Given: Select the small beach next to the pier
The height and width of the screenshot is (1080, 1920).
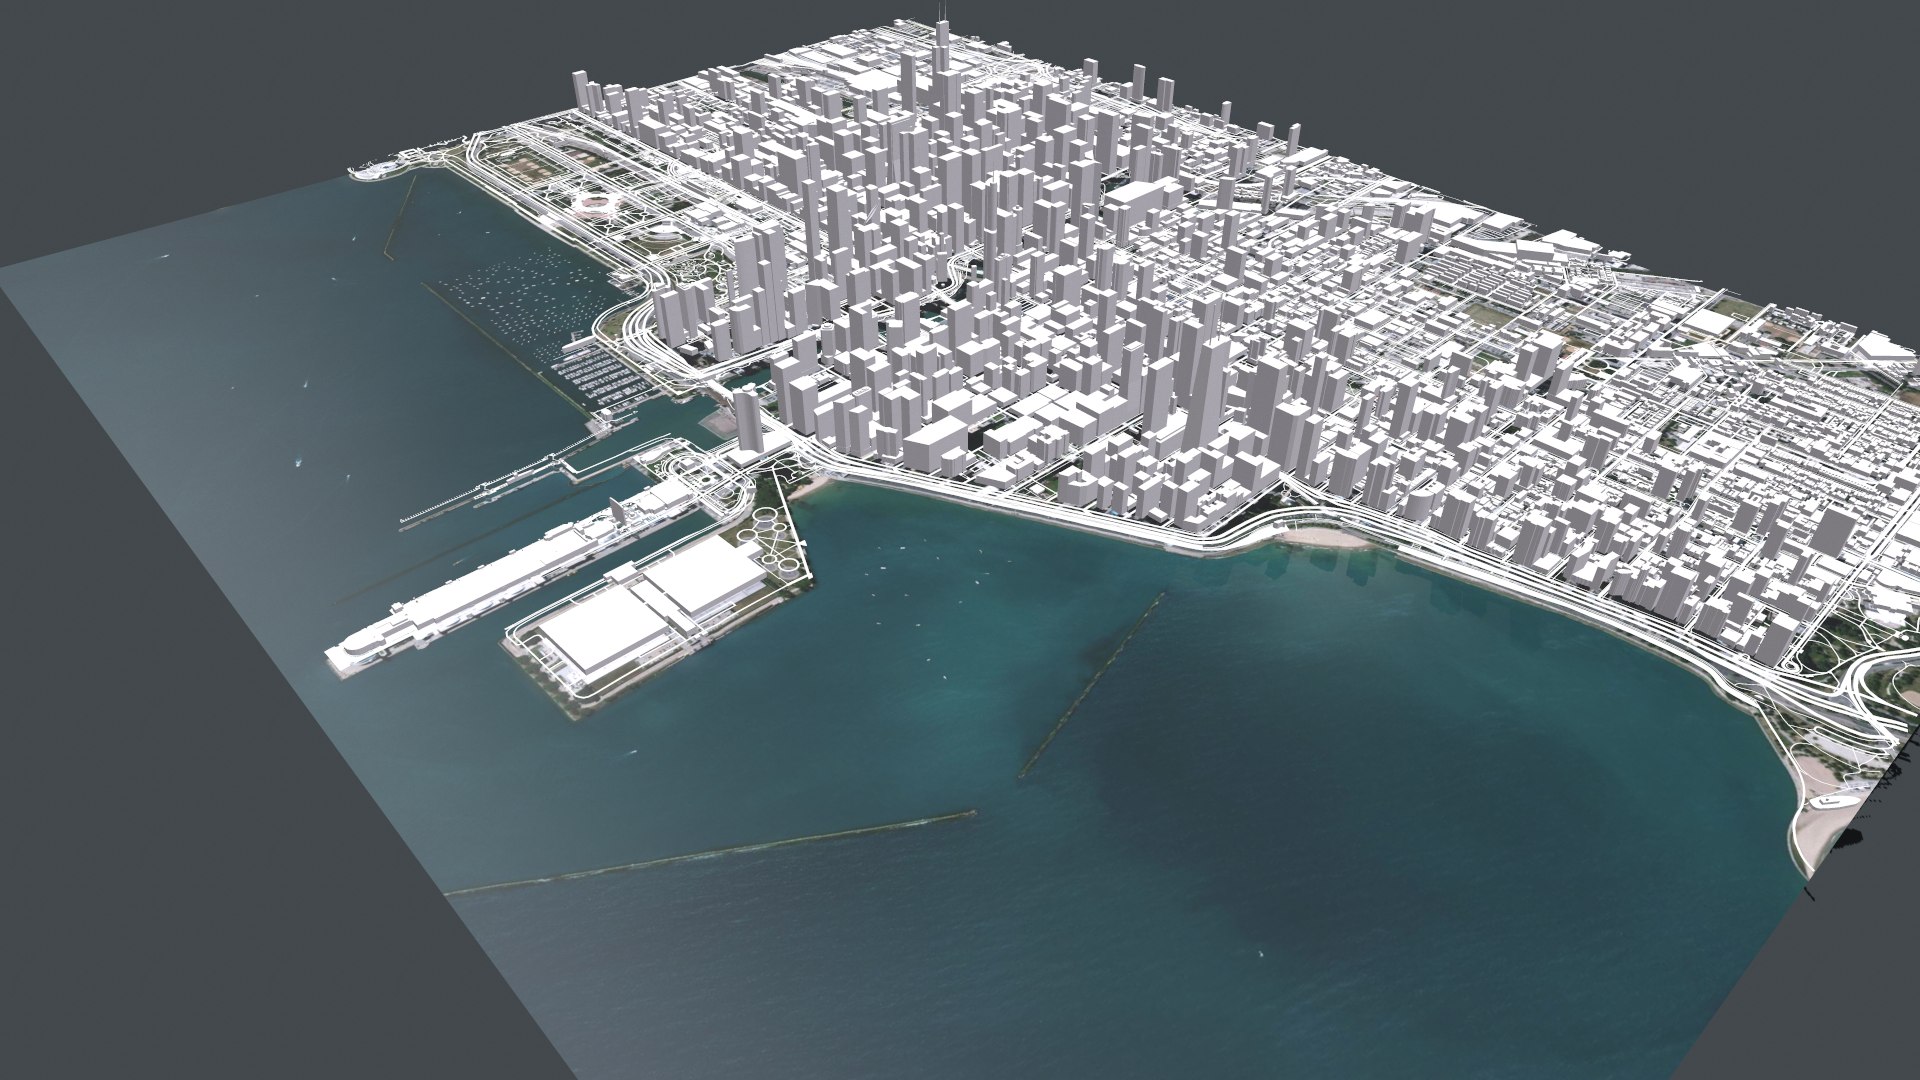Looking at the screenshot, I should pyautogui.click(x=812, y=487).
